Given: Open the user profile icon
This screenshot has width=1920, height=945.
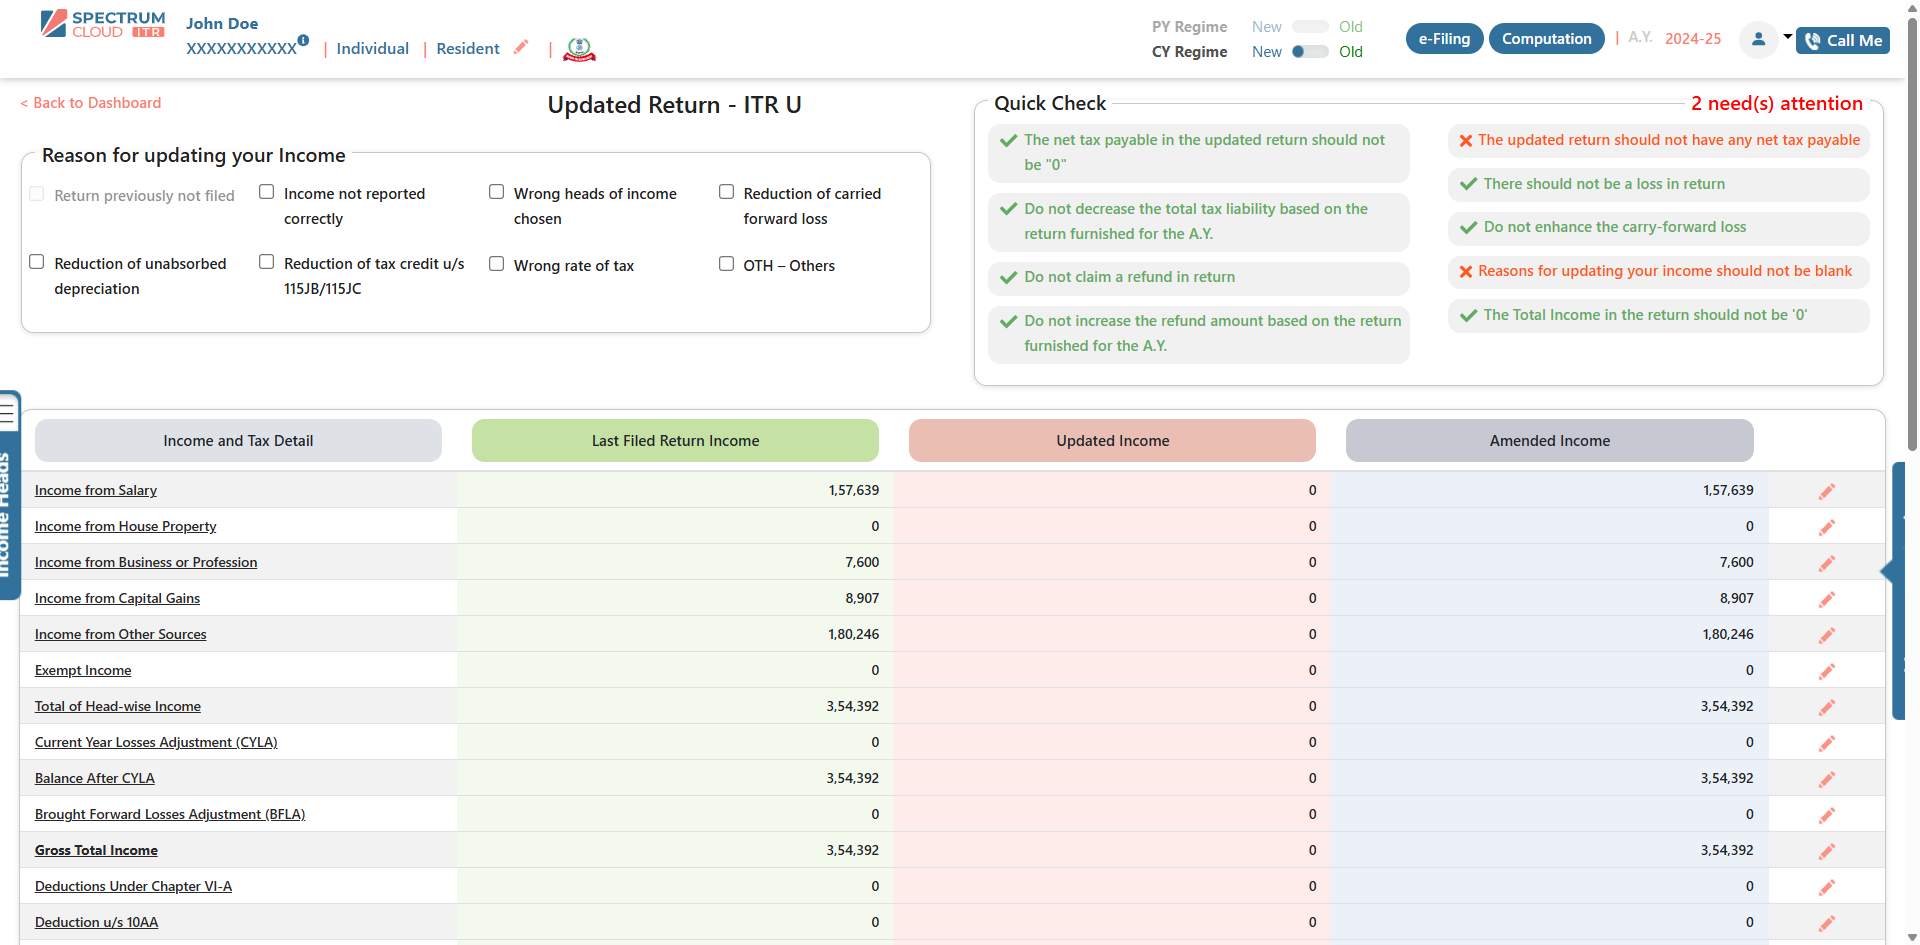Looking at the screenshot, I should coord(1759,41).
